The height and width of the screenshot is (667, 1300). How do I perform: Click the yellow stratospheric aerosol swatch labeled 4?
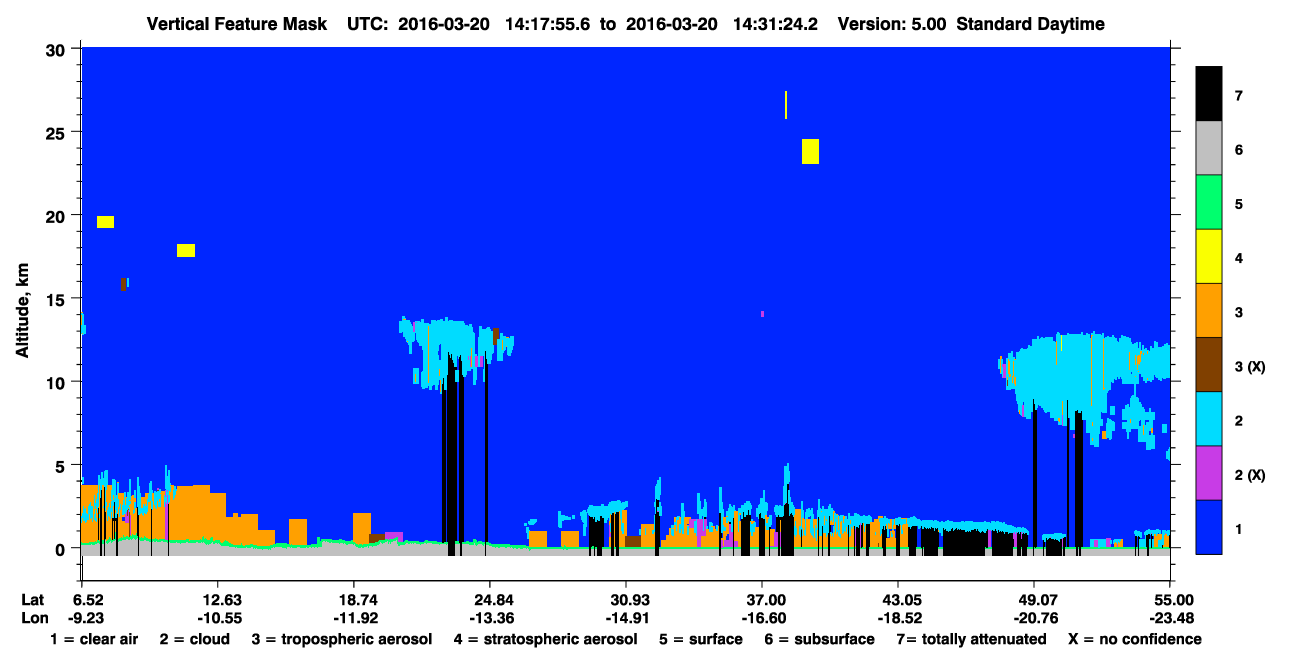(x=1209, y=256)
